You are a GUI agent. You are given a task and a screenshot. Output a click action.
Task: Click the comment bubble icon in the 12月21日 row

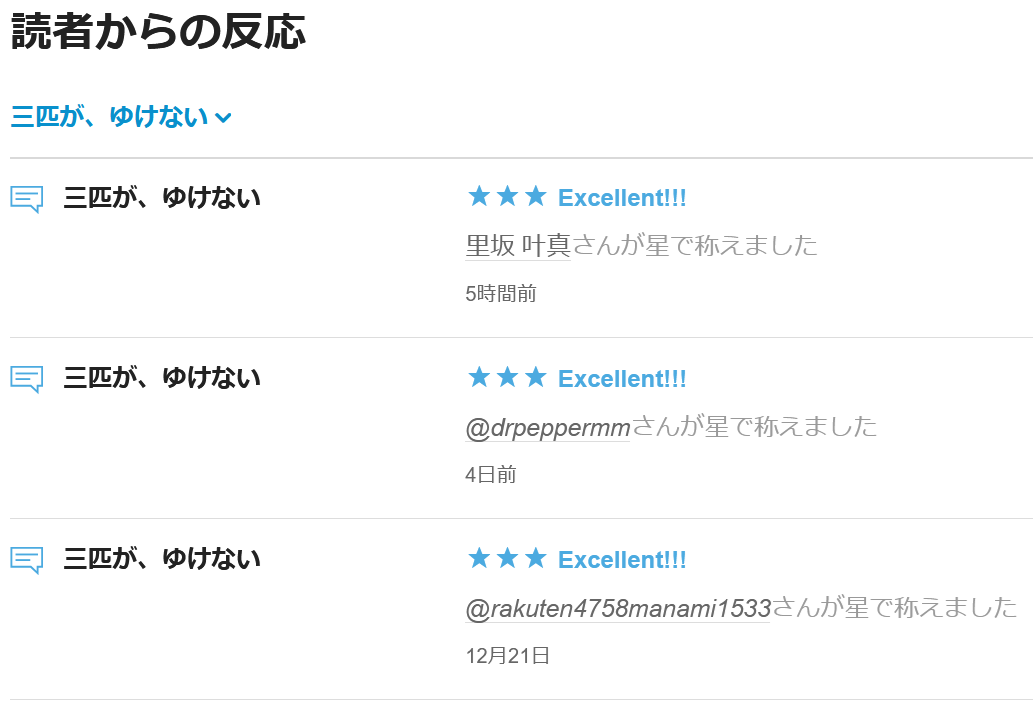point(26,560)
